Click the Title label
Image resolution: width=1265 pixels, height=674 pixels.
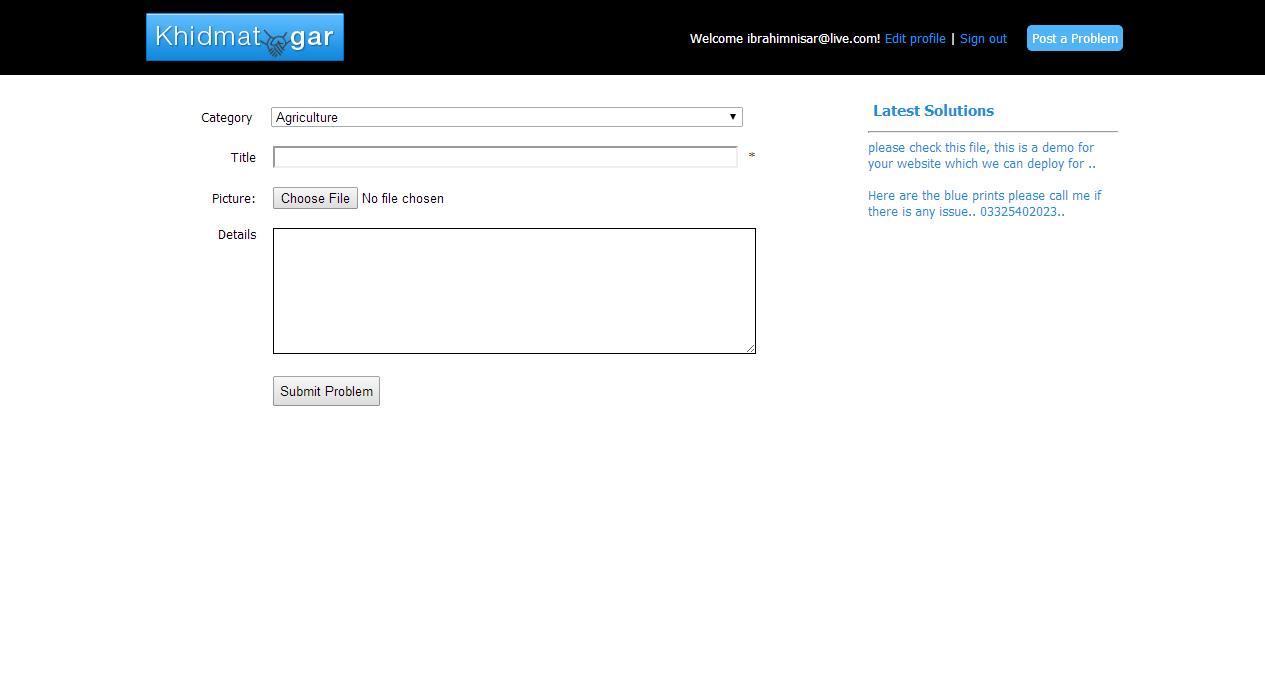click(x=243, y=157)
